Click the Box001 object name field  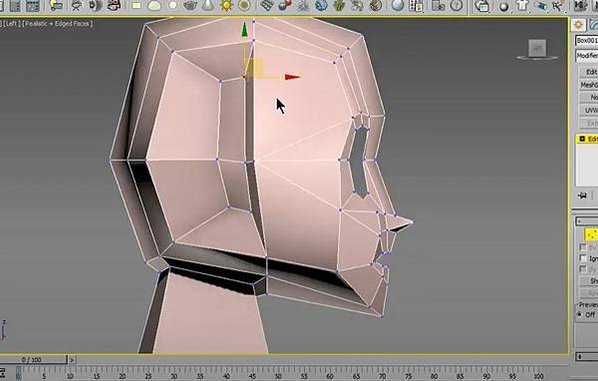(x=587, y=40)
